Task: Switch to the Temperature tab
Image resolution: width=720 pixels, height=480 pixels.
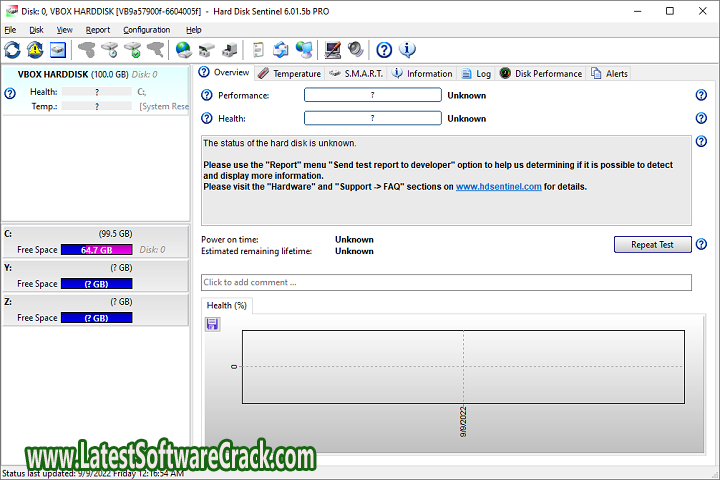Action: pyautogui.click(x=289, y=73)
